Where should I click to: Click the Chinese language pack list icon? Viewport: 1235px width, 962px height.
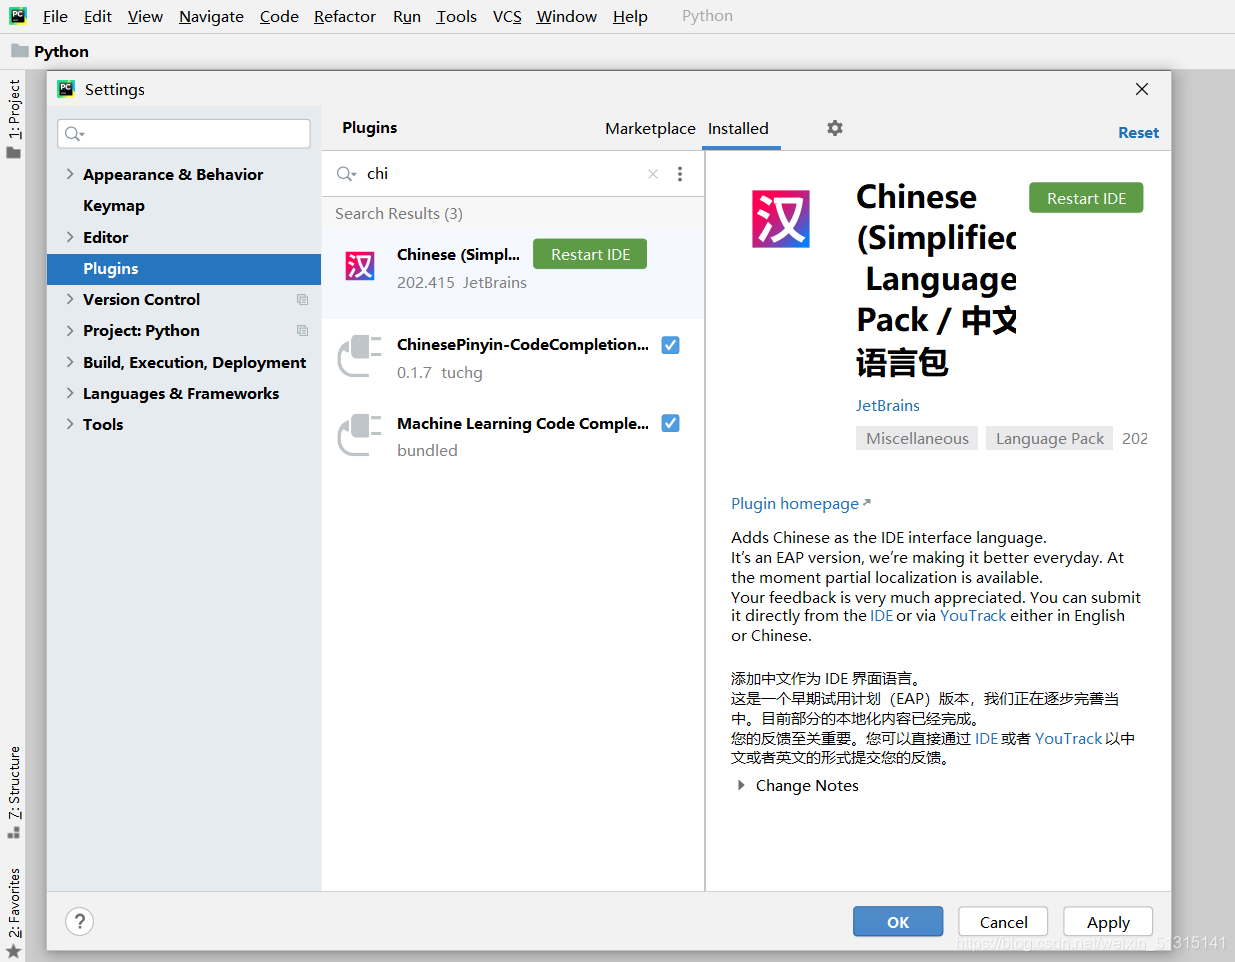point(360,266)
